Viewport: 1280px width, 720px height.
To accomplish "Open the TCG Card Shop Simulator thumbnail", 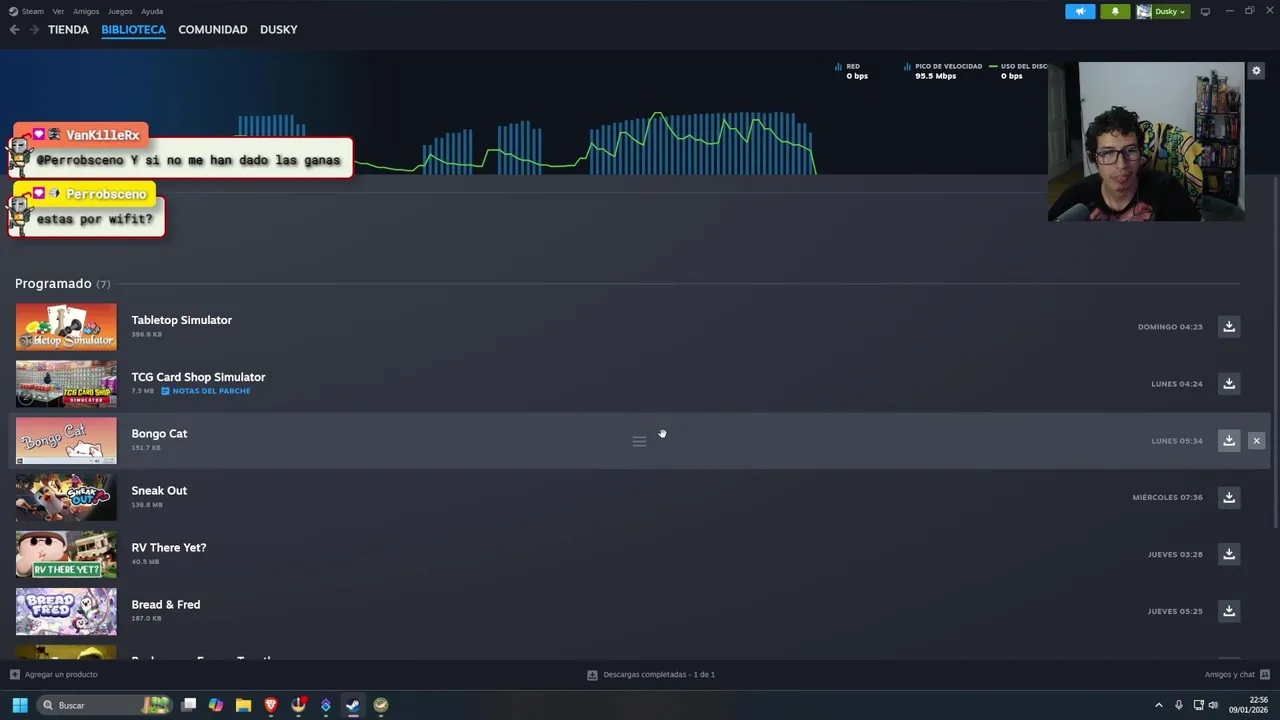I will [x=66, y=384].
